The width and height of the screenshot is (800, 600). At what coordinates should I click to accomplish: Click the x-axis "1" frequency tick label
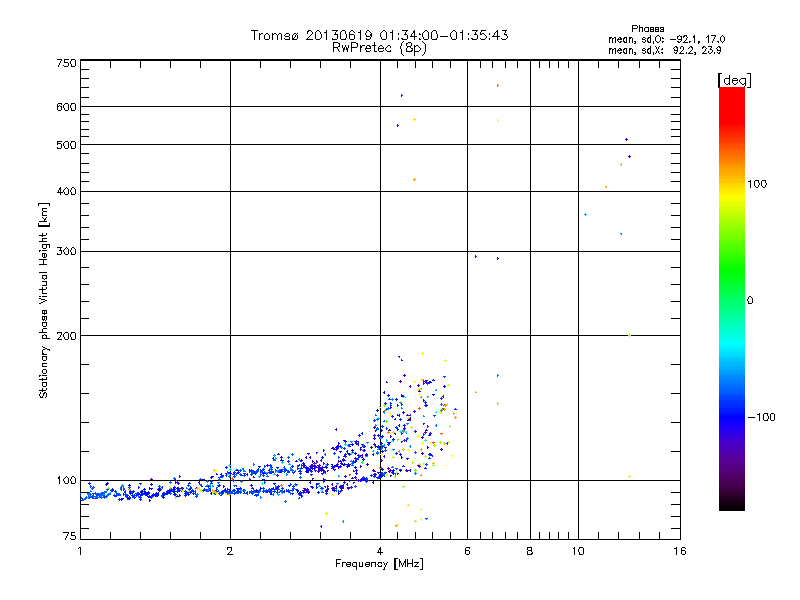pos(80,551)
